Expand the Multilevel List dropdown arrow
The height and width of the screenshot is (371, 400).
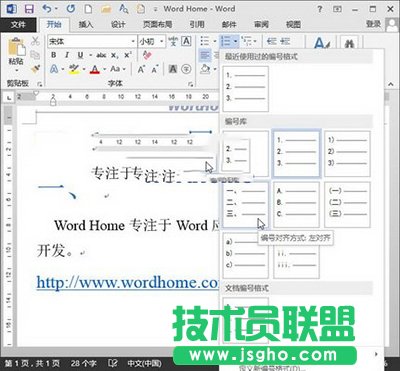pos(255,41)
